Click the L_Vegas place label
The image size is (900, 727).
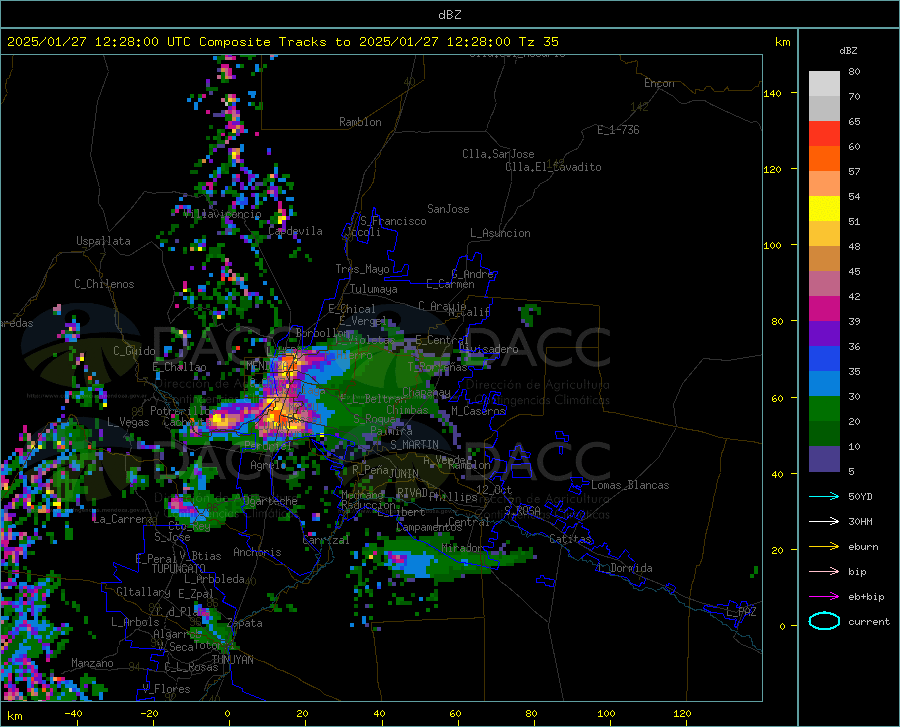tap(128, 422)
